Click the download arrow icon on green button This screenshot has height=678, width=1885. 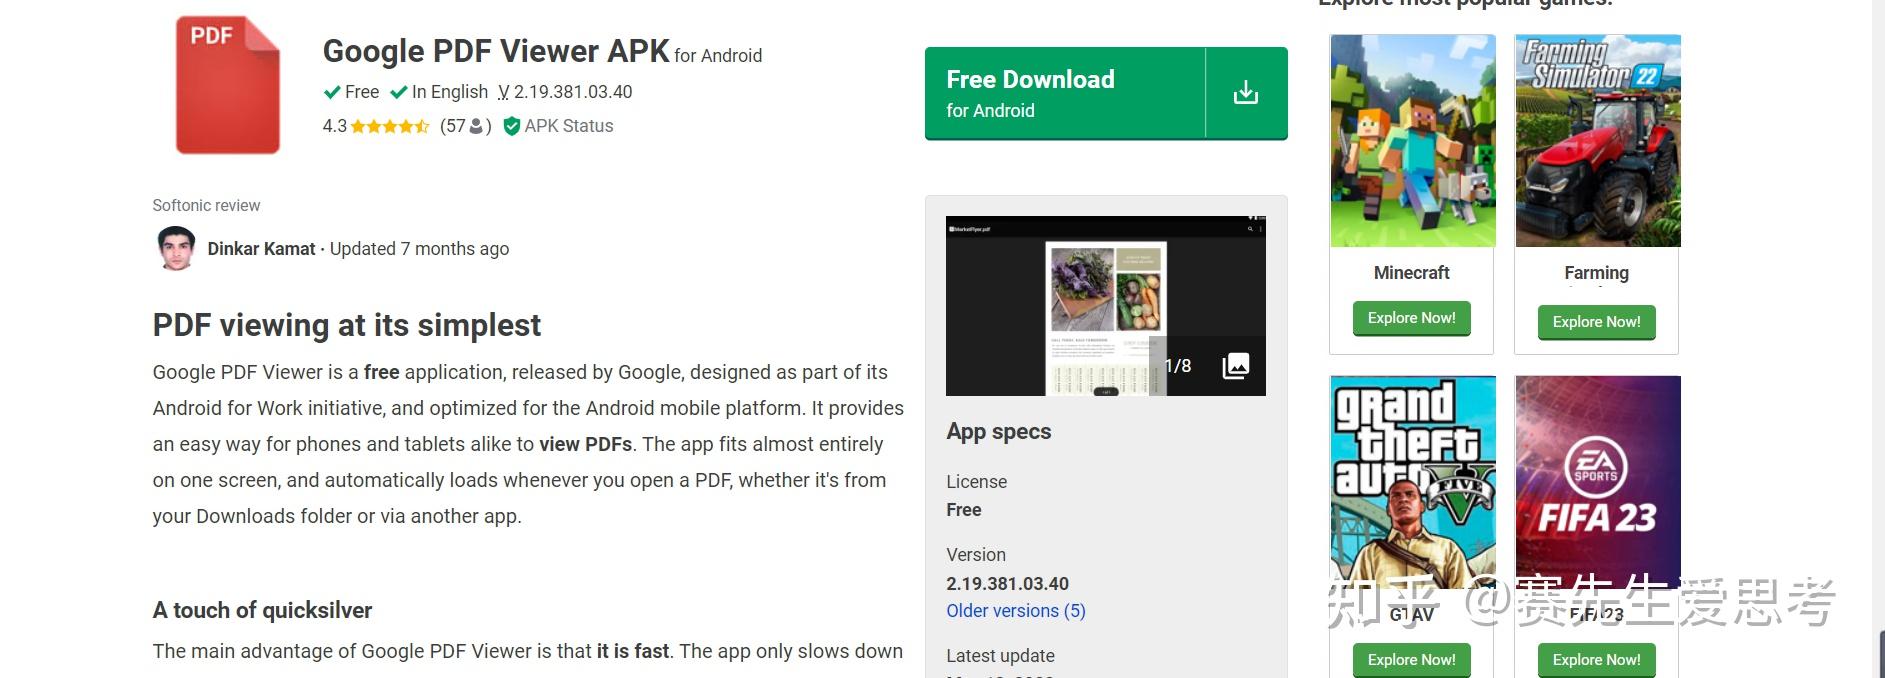tap(1246, 93)
